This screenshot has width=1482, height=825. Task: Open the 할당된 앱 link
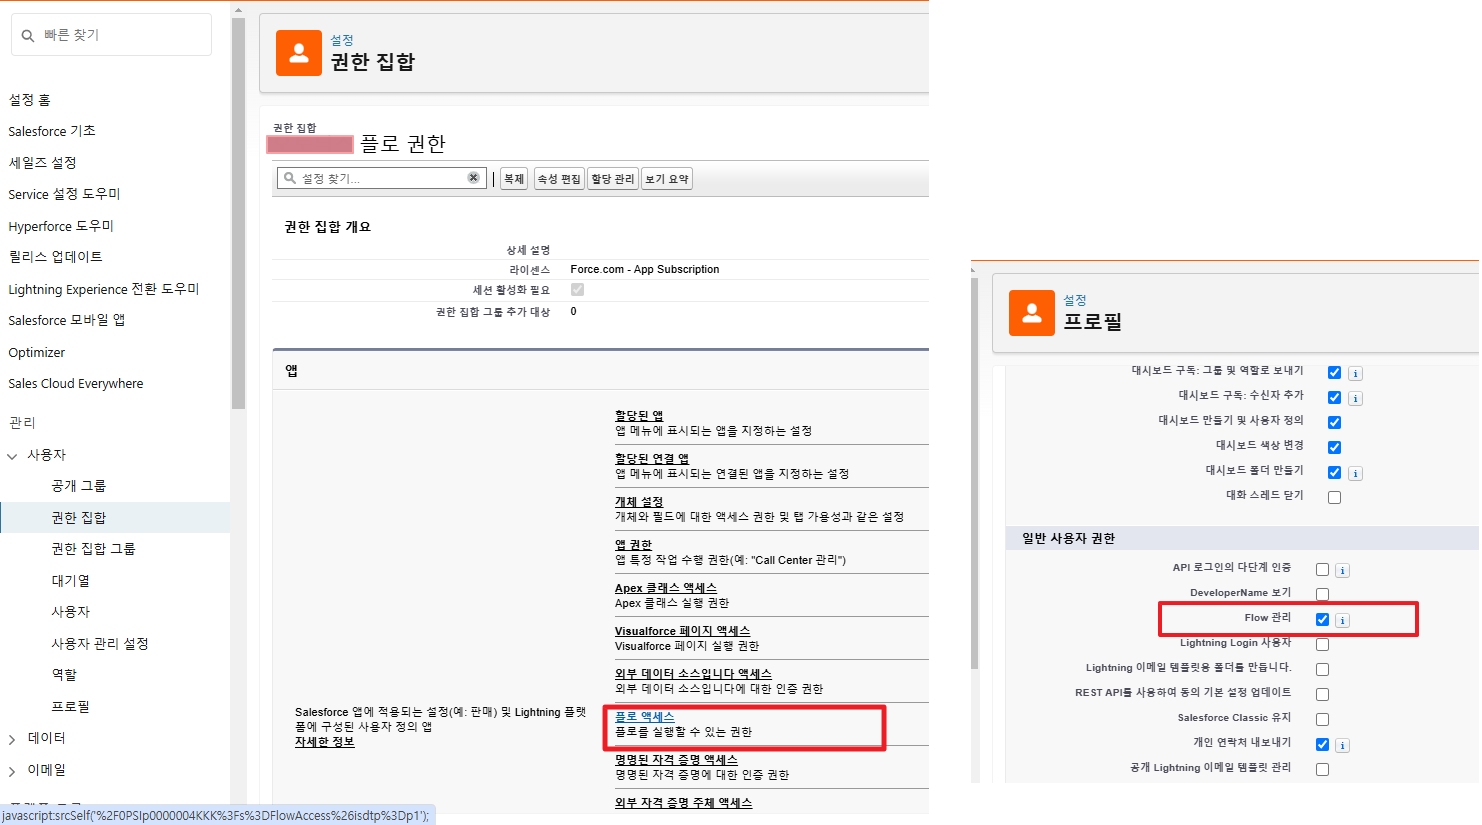pyautogui.click(x=639, y=416)
